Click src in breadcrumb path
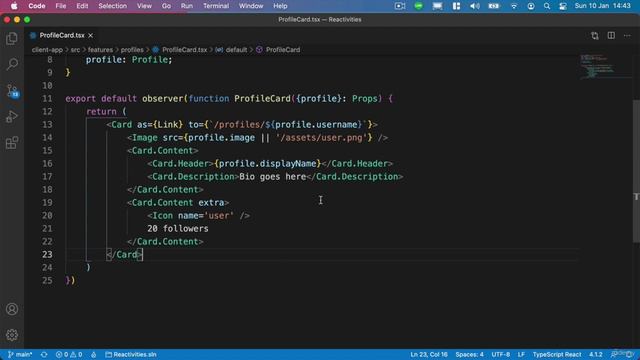The width and height of the screenshot is (640, 360). pyautogui.click(x=76, y=50)
